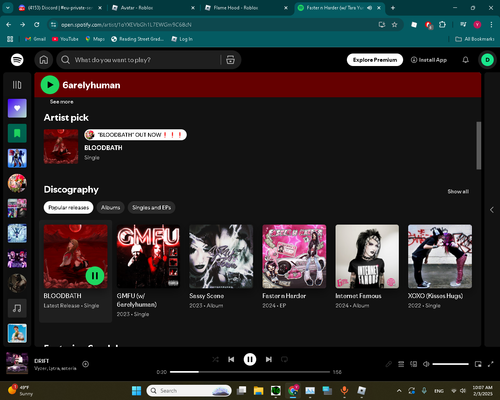Open Your Episodes bookmark tile
500x400 pixels.
click(17, 133)
